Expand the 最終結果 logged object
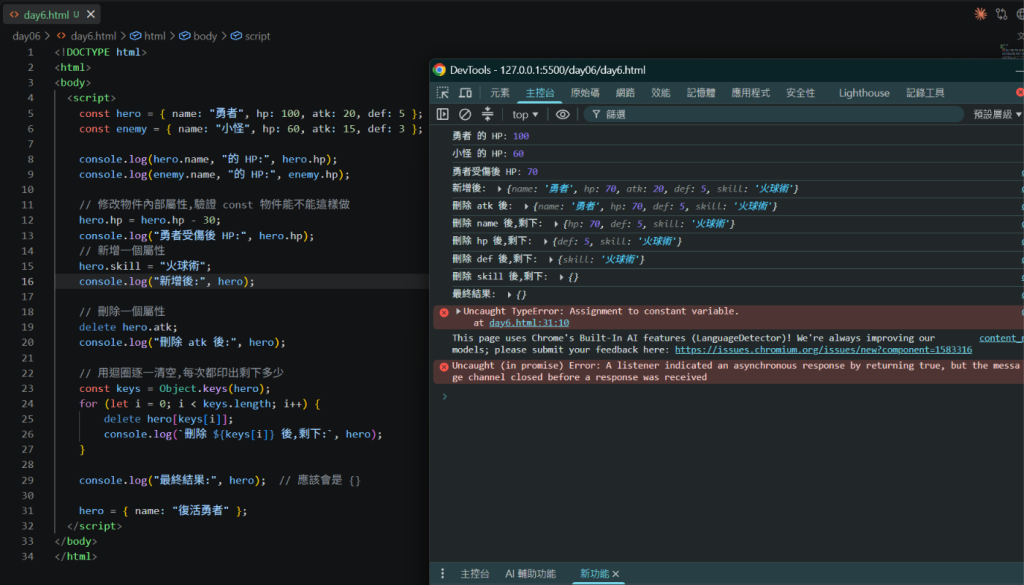This screenshot has height=585, width=1024. tap(509, 294)
